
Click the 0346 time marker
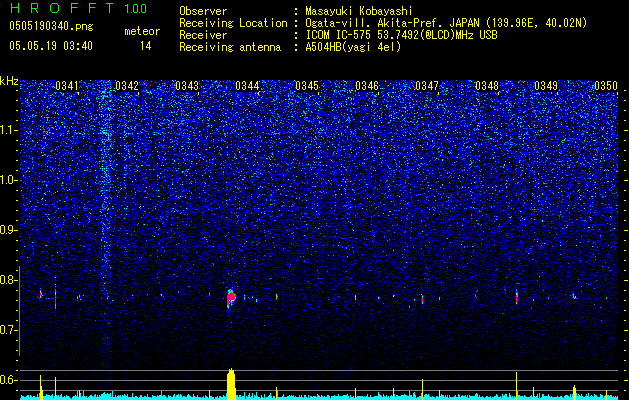(x=367, y=86)
